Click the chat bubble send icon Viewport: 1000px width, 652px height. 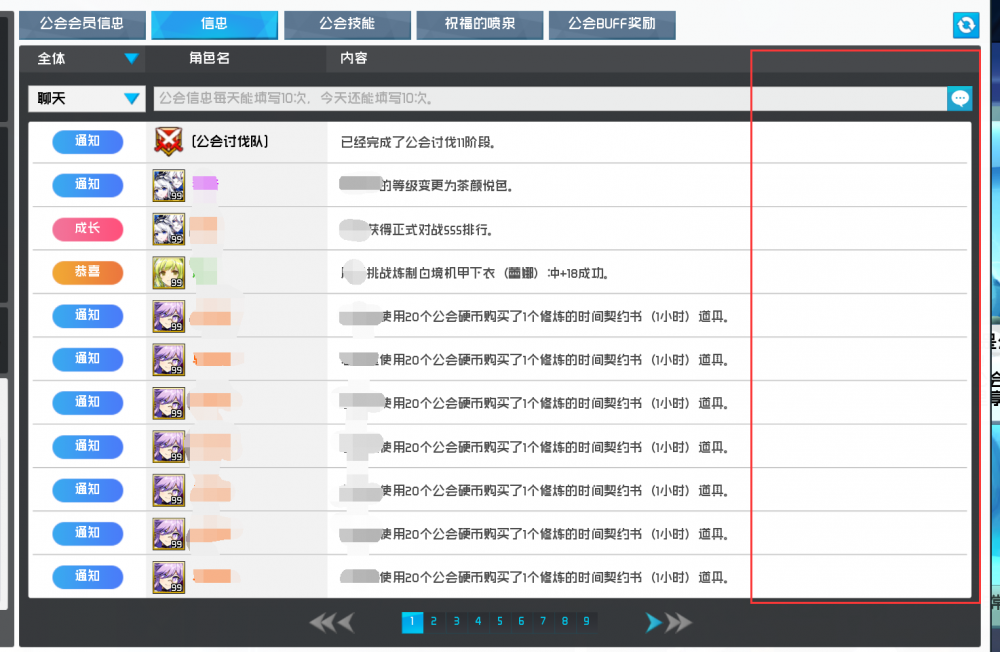point(960,99)
